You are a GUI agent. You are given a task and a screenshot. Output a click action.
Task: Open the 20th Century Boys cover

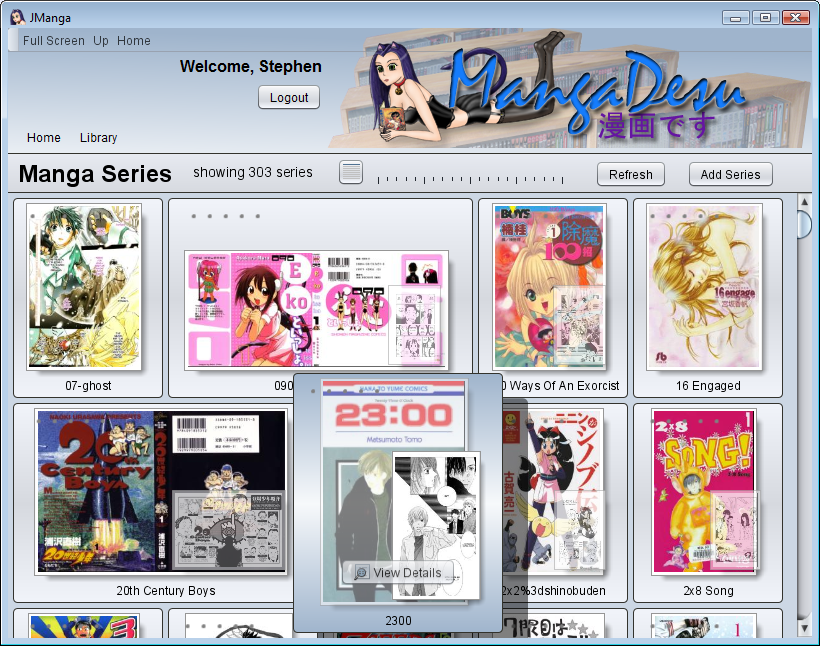pos(162,492)
